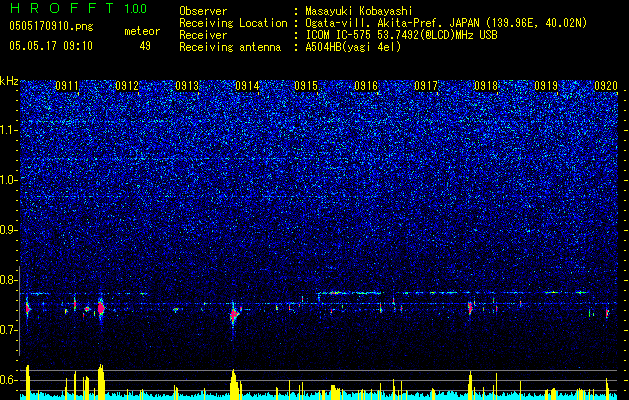
Task: Click the 0912 time marker
Action: pyautogui.click(x=127, y=85)
